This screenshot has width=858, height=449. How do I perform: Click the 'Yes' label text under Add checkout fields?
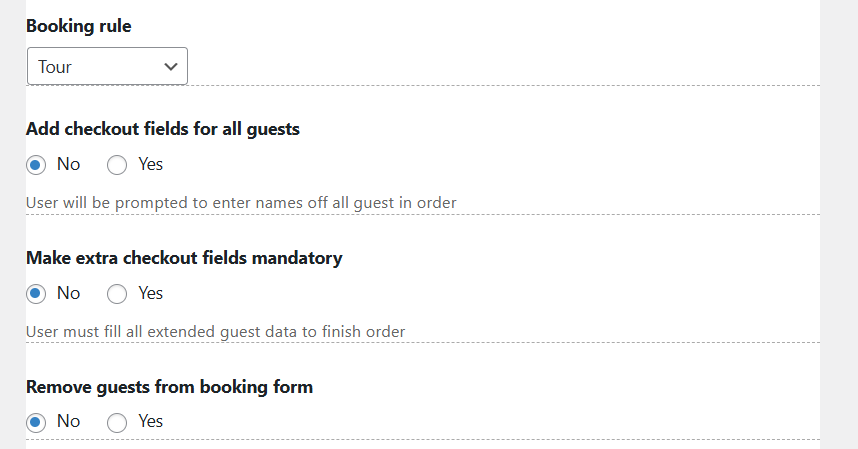pos(150,164)
